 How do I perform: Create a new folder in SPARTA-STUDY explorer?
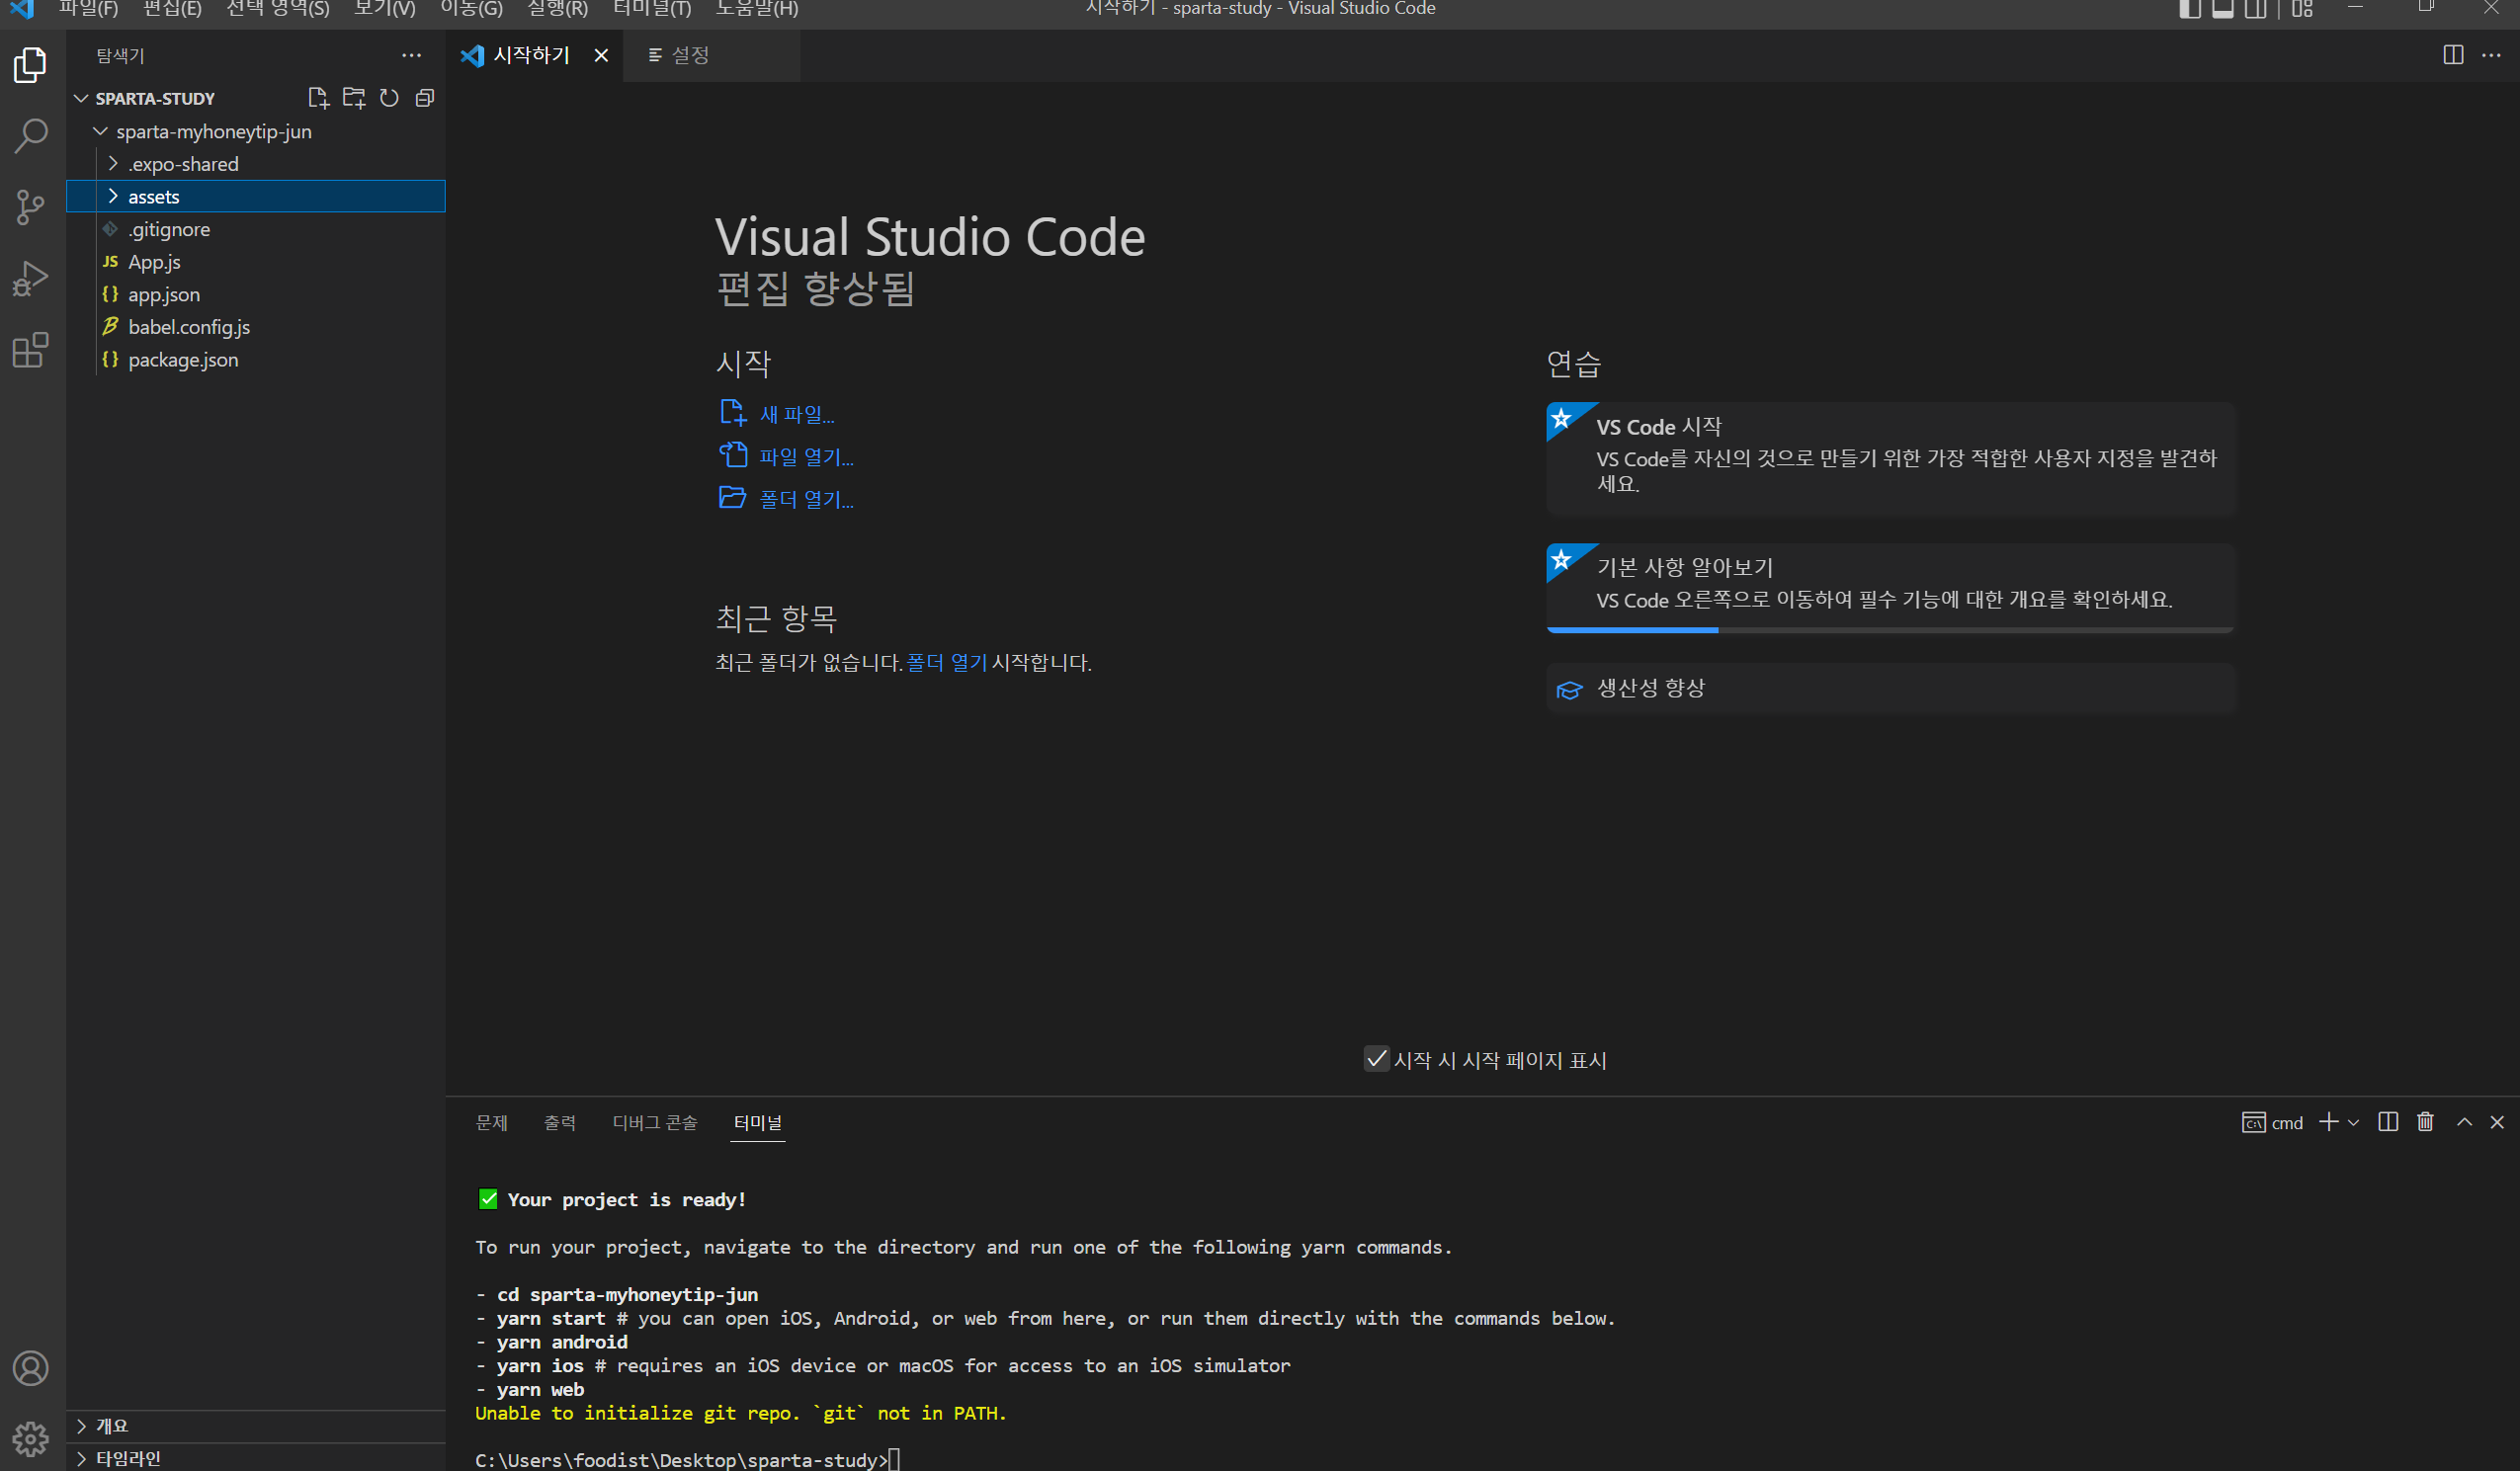click(x=354, y=98)
